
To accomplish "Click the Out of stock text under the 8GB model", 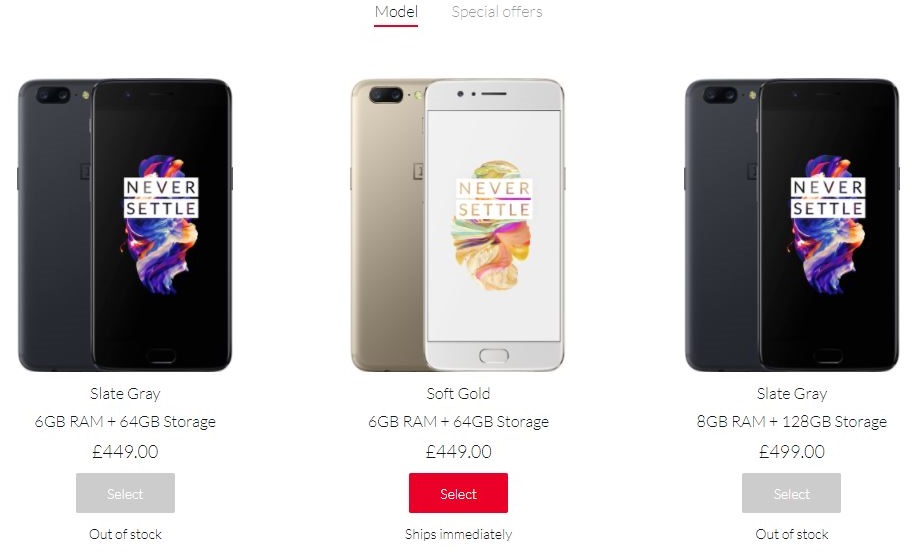I will coord(792,534).
